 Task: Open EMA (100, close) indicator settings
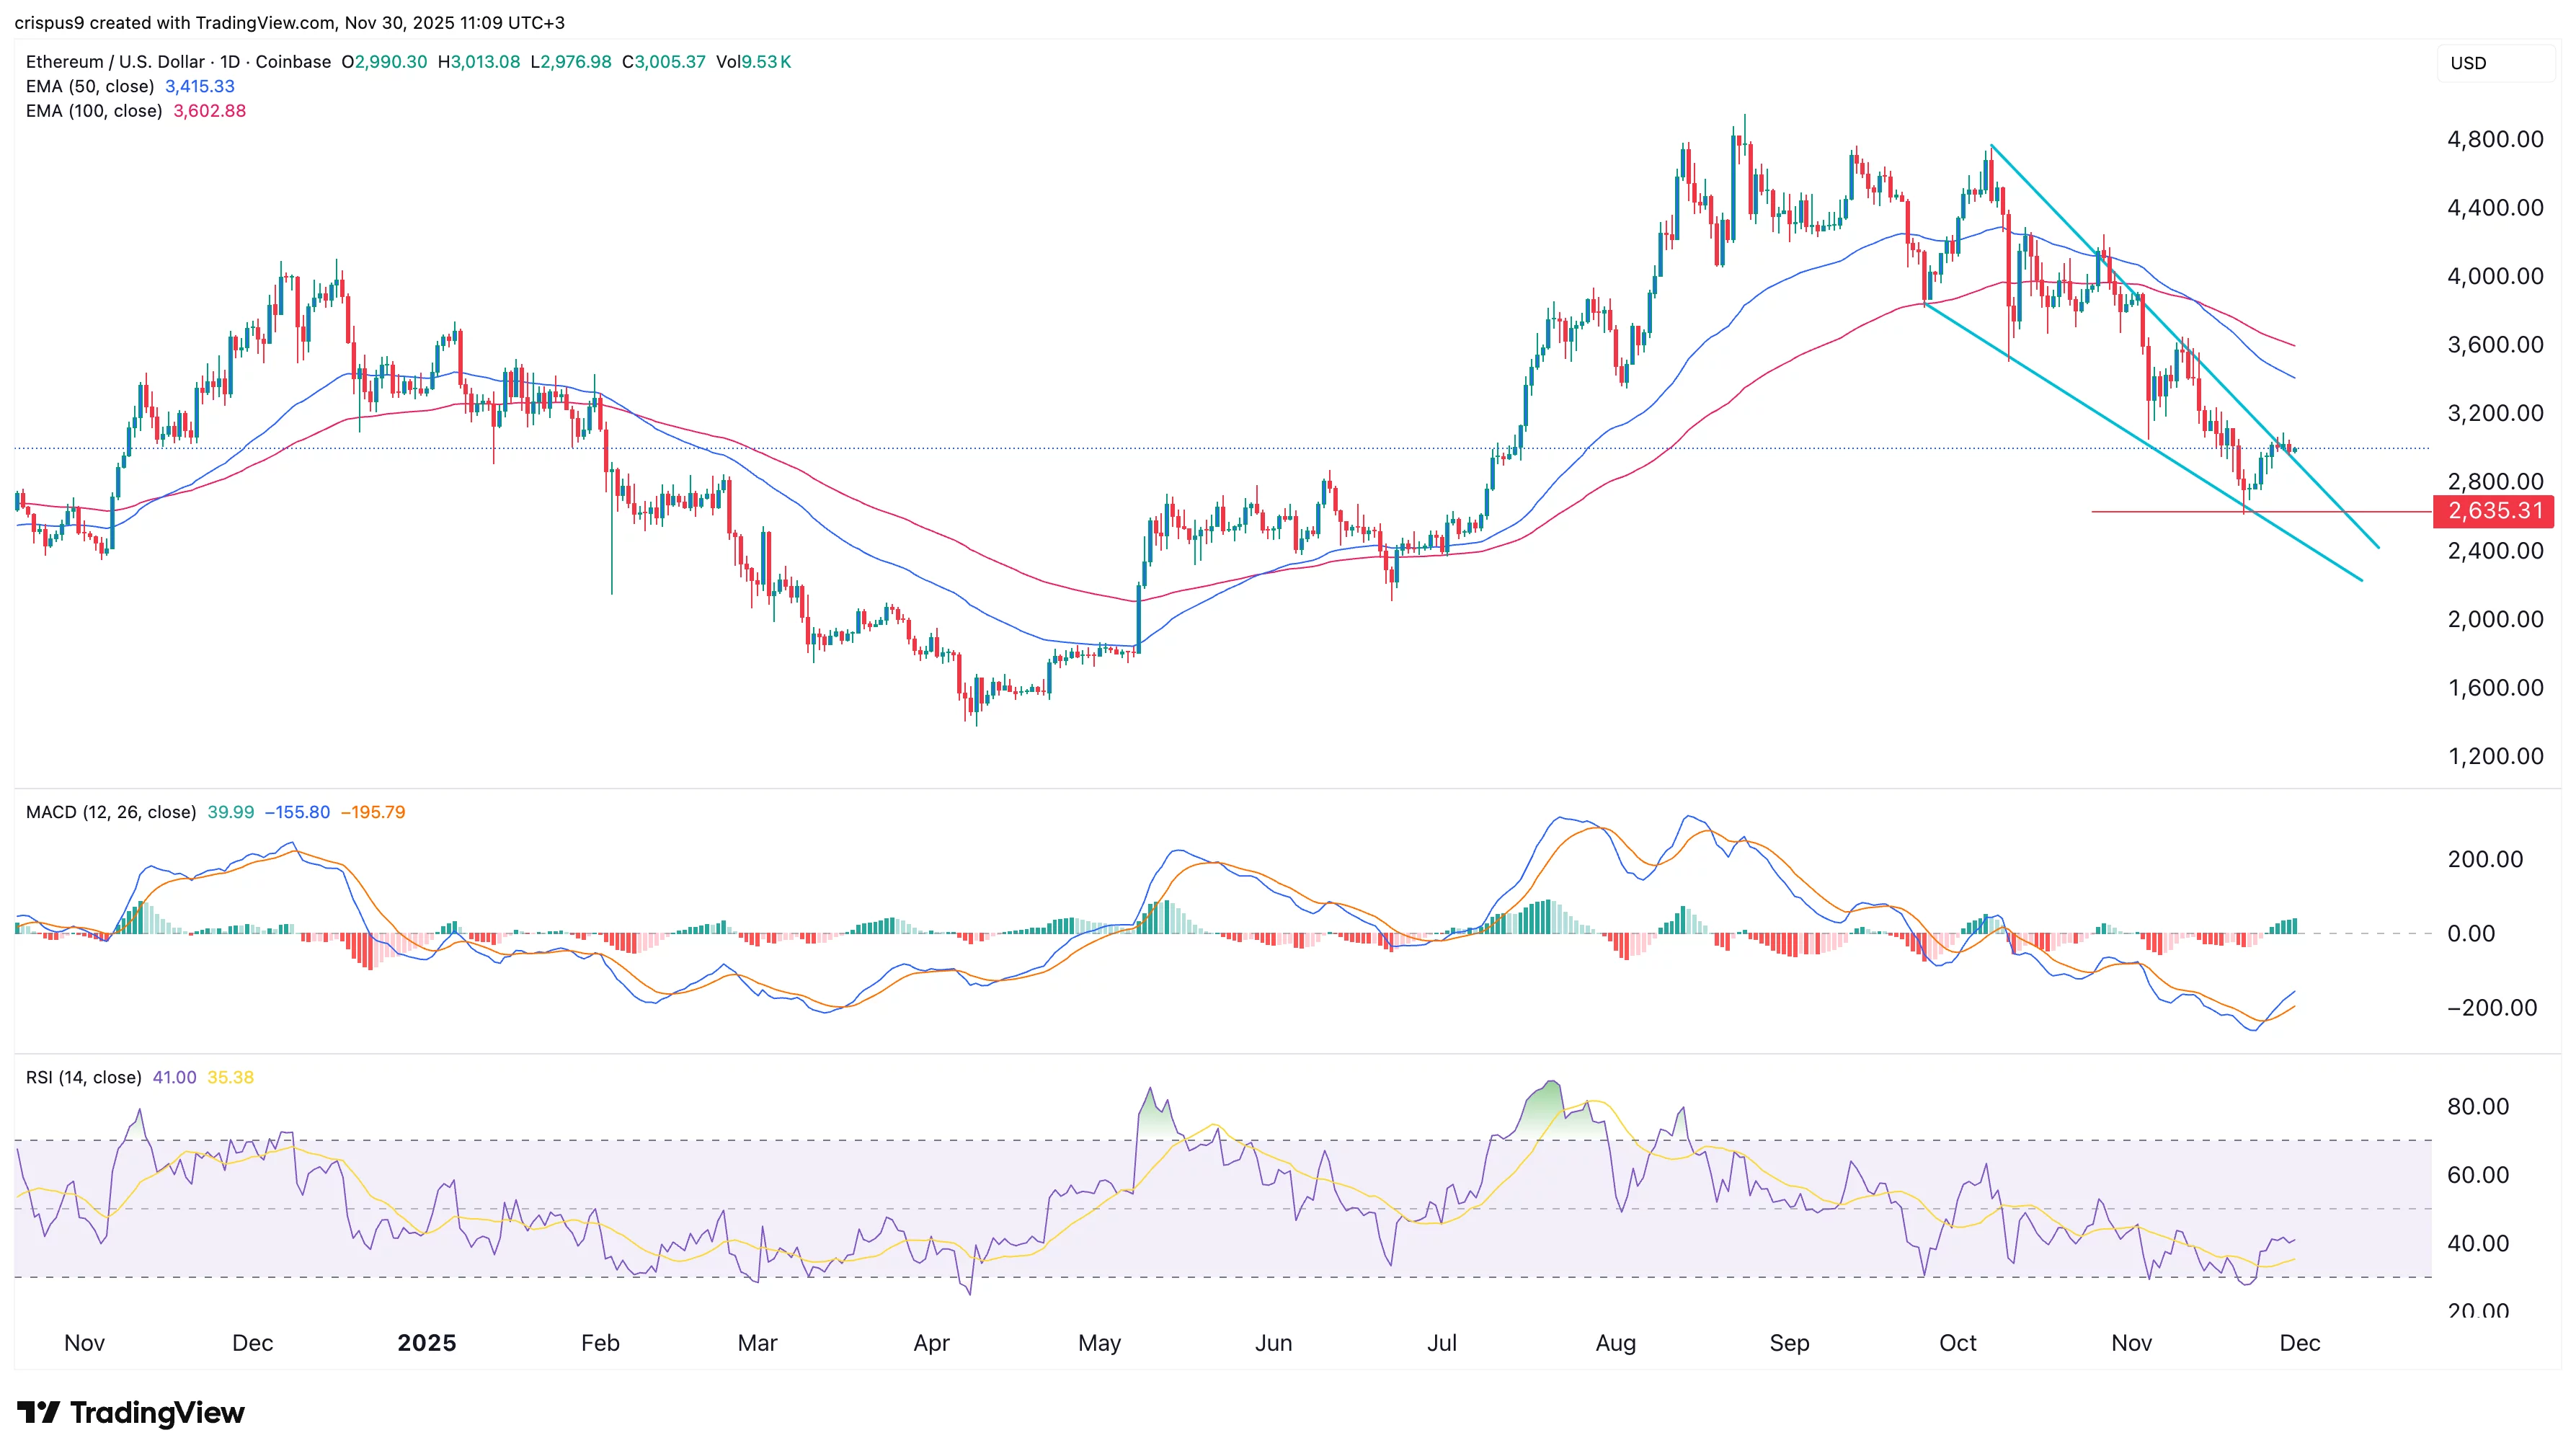[x=95, y=111]
